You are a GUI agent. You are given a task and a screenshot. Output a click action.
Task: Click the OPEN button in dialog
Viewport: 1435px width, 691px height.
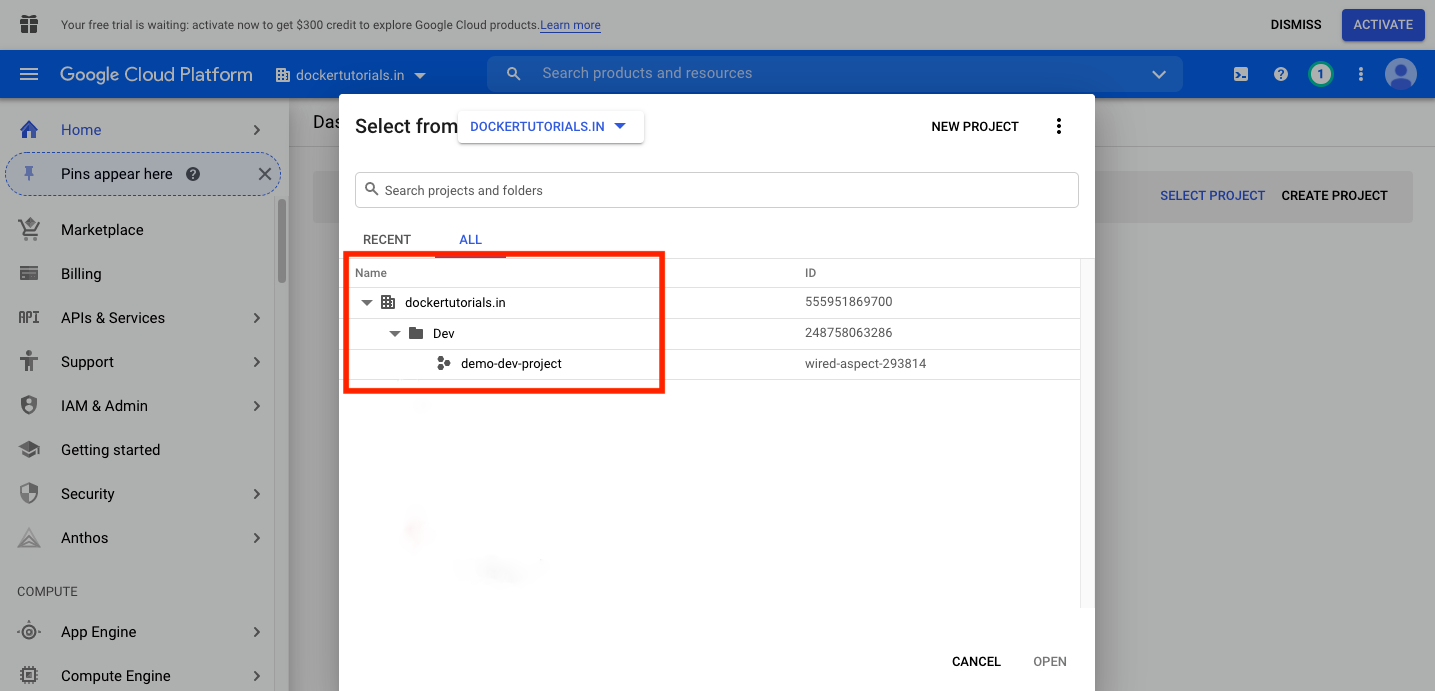(x=1050, y=662)
